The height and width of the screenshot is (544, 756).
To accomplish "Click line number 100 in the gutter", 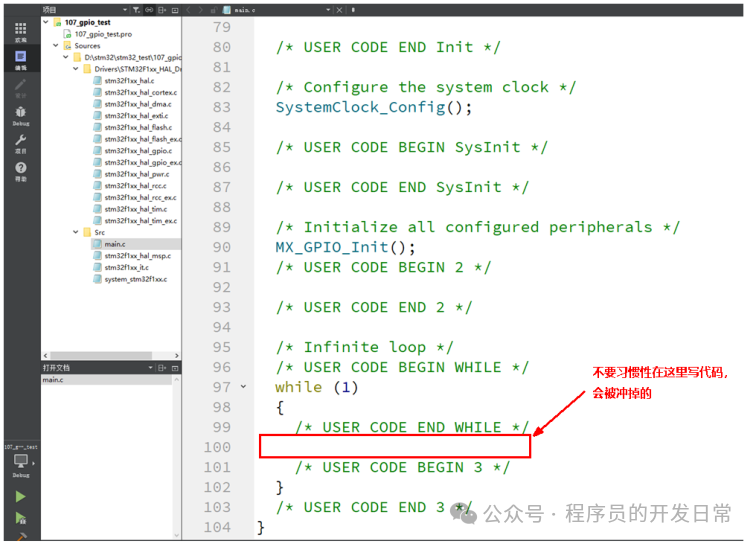I will [217, 447].
